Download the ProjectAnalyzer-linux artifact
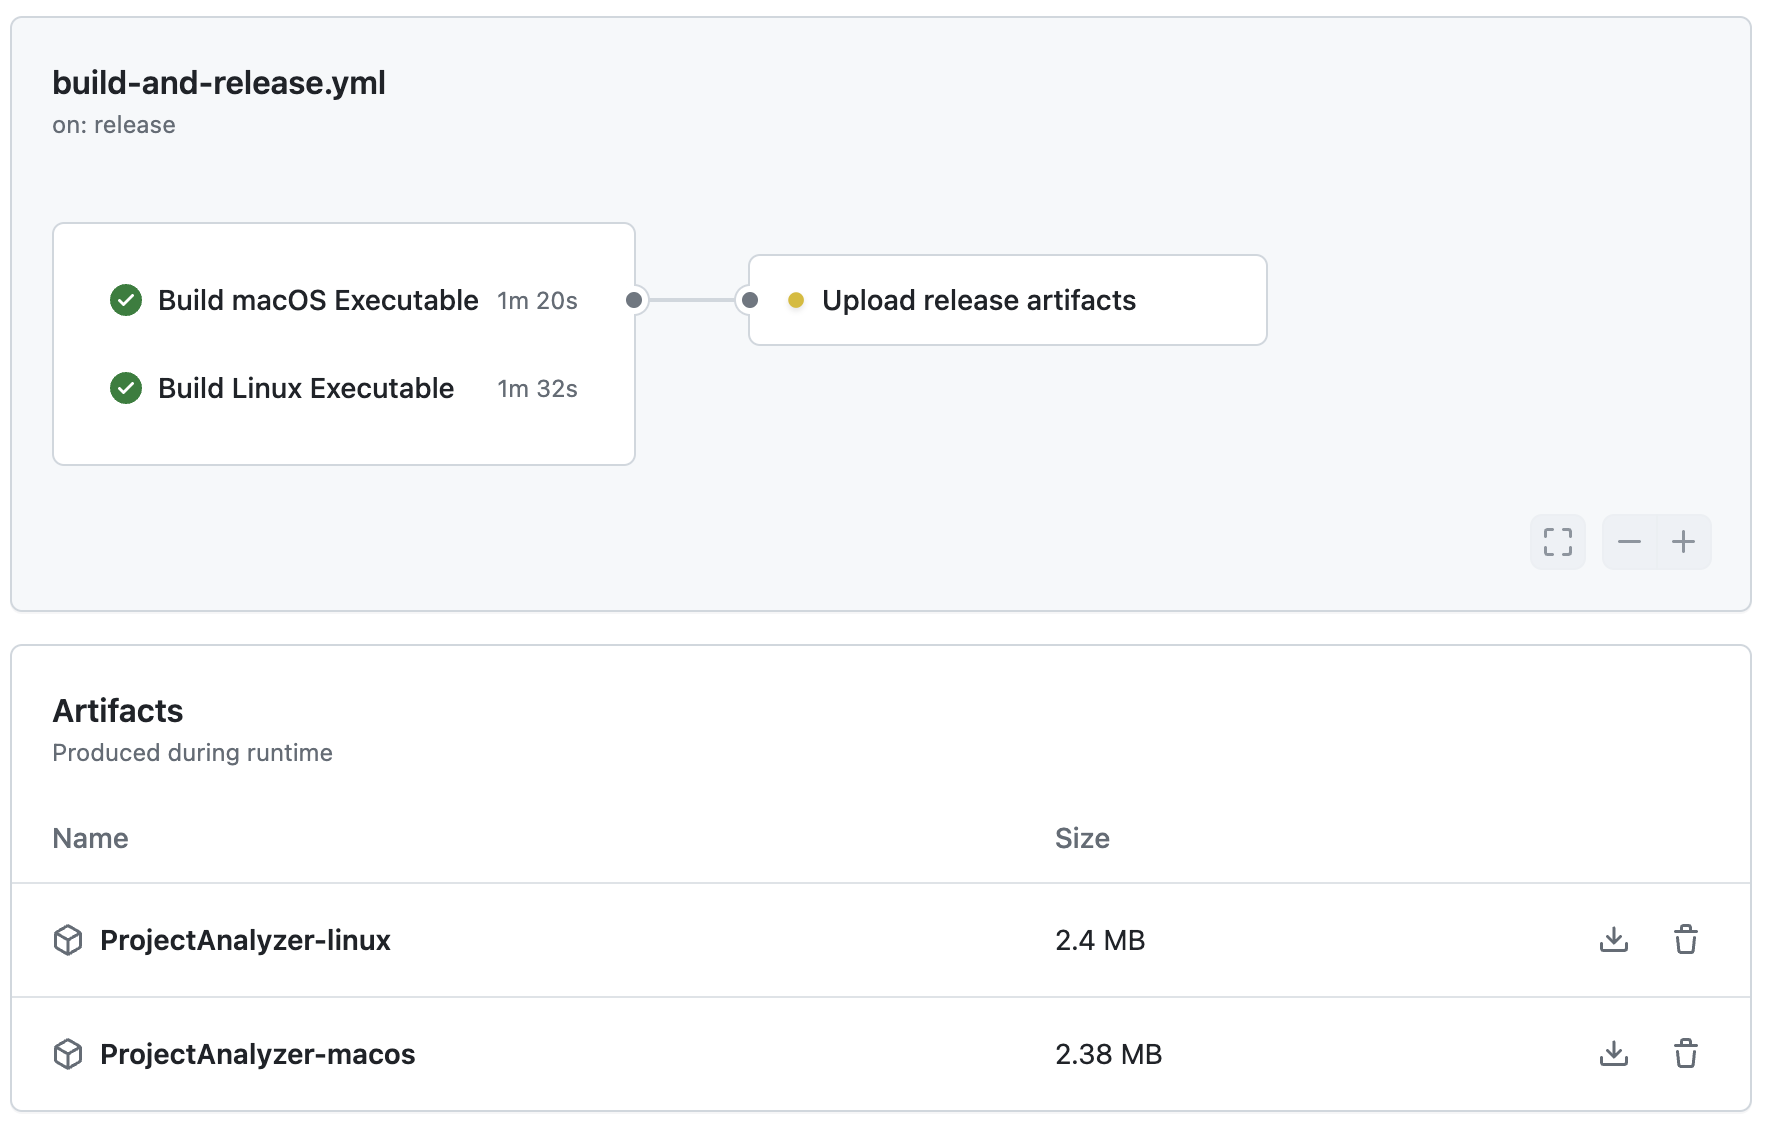Screen dimensions: 1774x1138 (x=1613, y=939)
